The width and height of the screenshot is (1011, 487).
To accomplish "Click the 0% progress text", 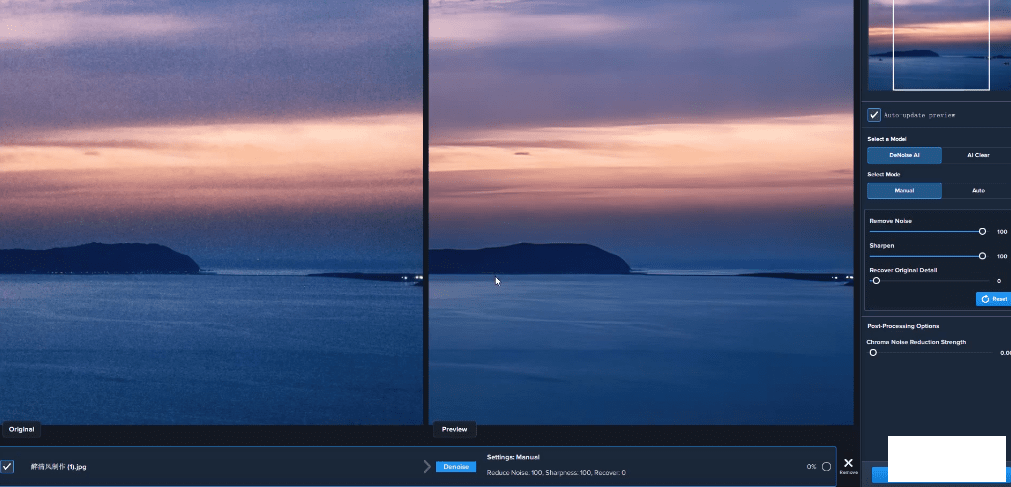I will pyautogui.click(x=811, y=466).
